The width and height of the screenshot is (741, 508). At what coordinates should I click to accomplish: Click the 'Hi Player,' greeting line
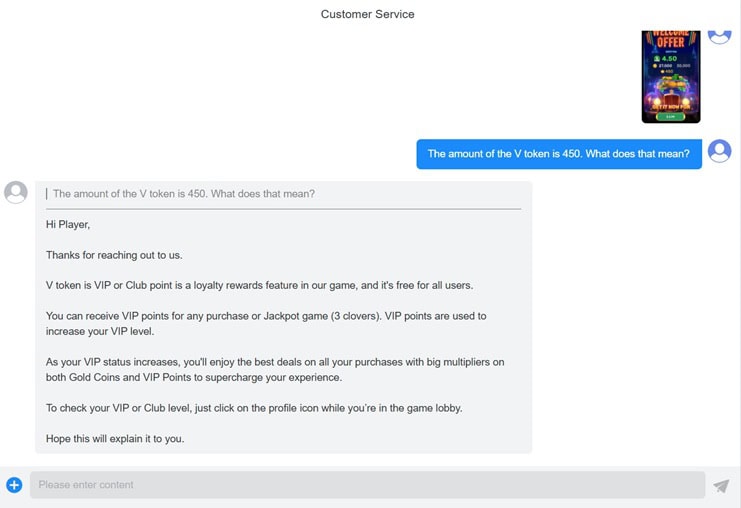[68, 225]
